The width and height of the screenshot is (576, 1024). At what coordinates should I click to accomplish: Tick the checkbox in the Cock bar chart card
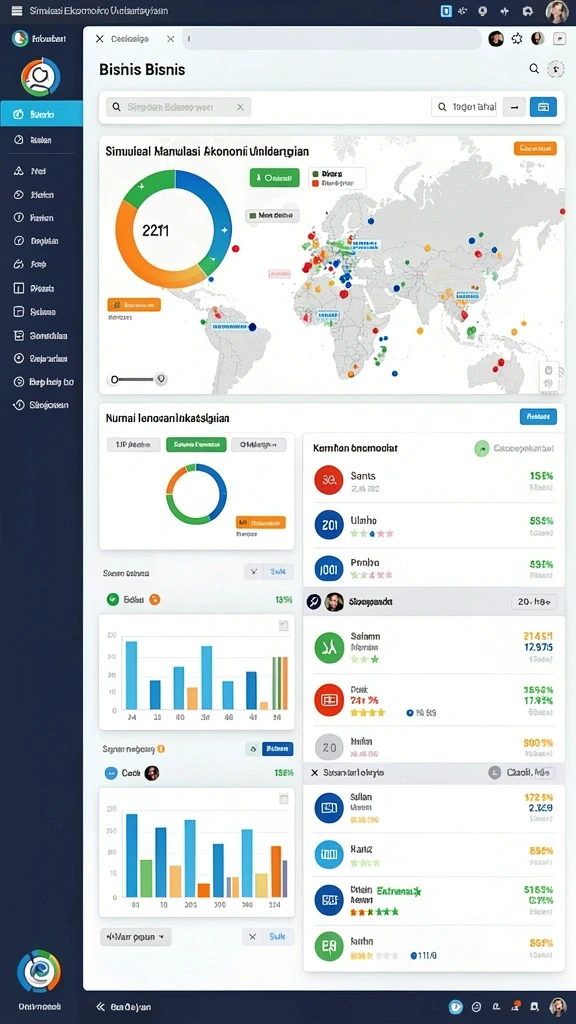coord(283,799)
